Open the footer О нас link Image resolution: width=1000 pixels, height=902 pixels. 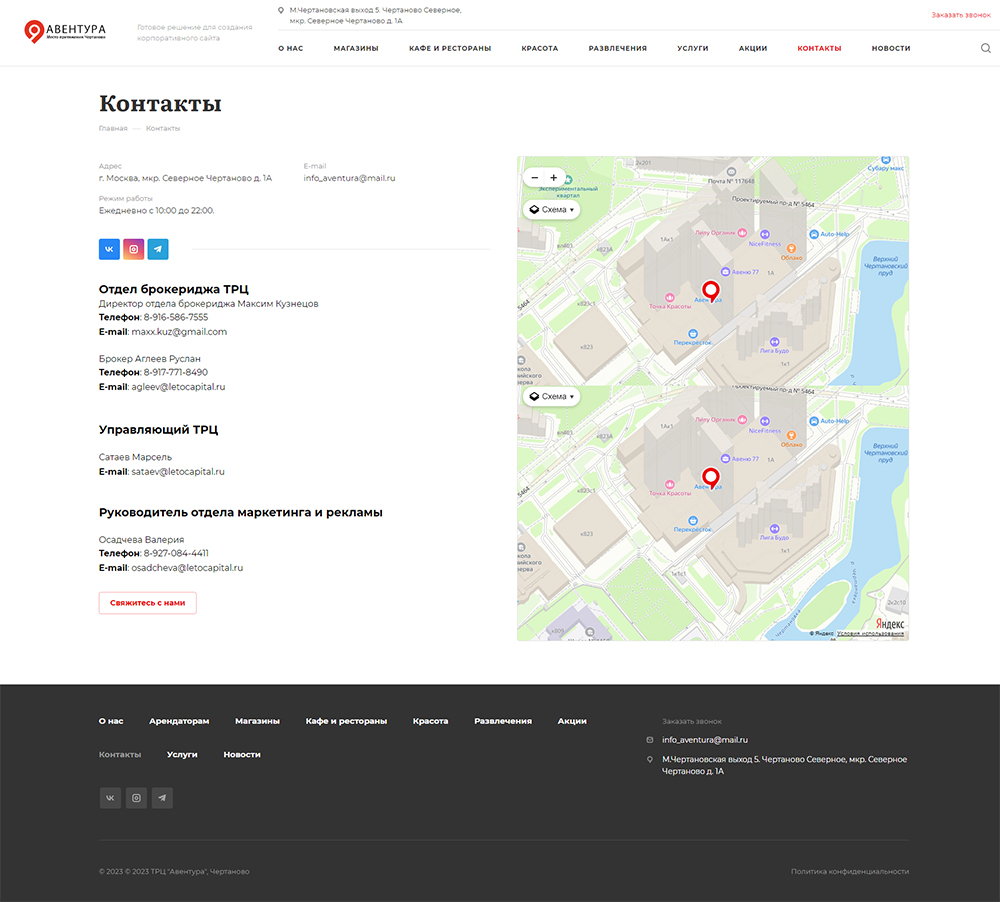(111, 721)
